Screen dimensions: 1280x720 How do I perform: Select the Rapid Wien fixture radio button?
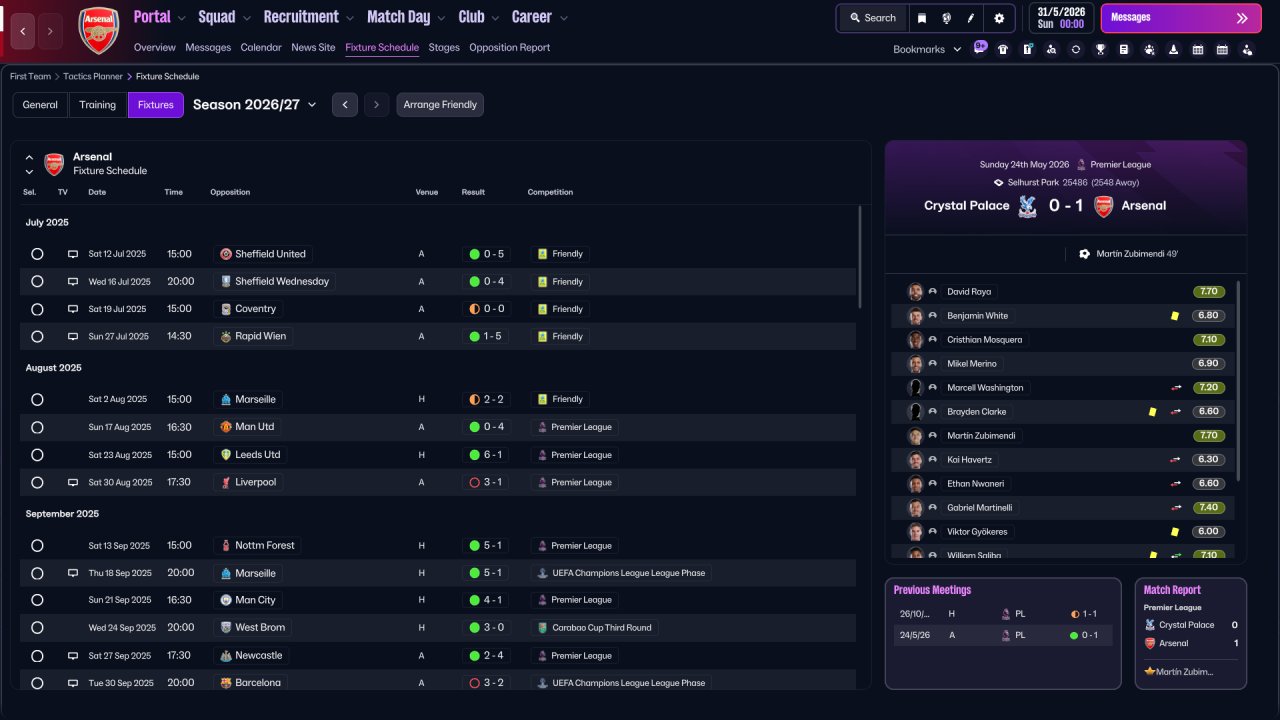tap(37, 337)
